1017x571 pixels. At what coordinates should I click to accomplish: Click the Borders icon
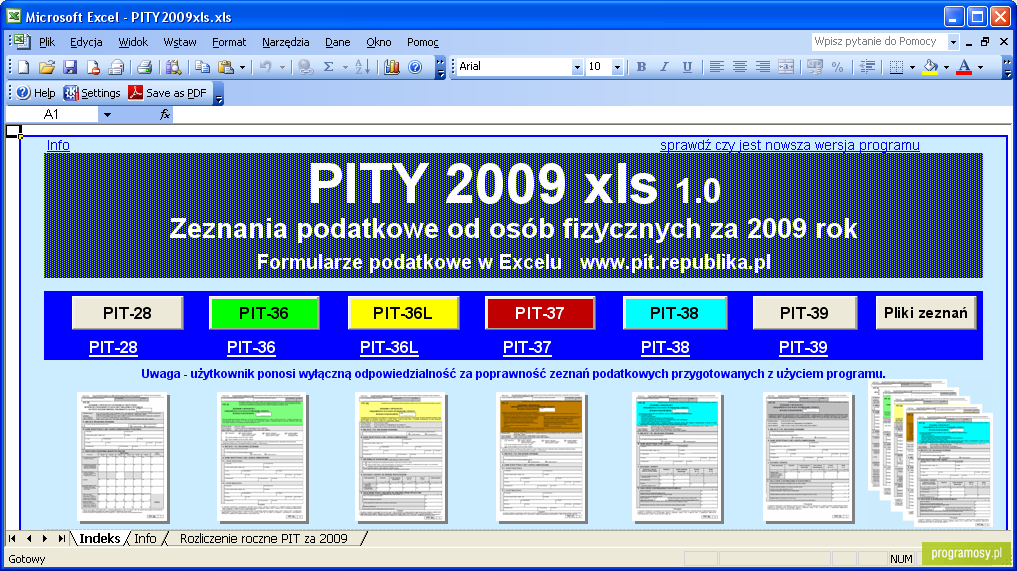pyautogui.click(x=896, y=67)
